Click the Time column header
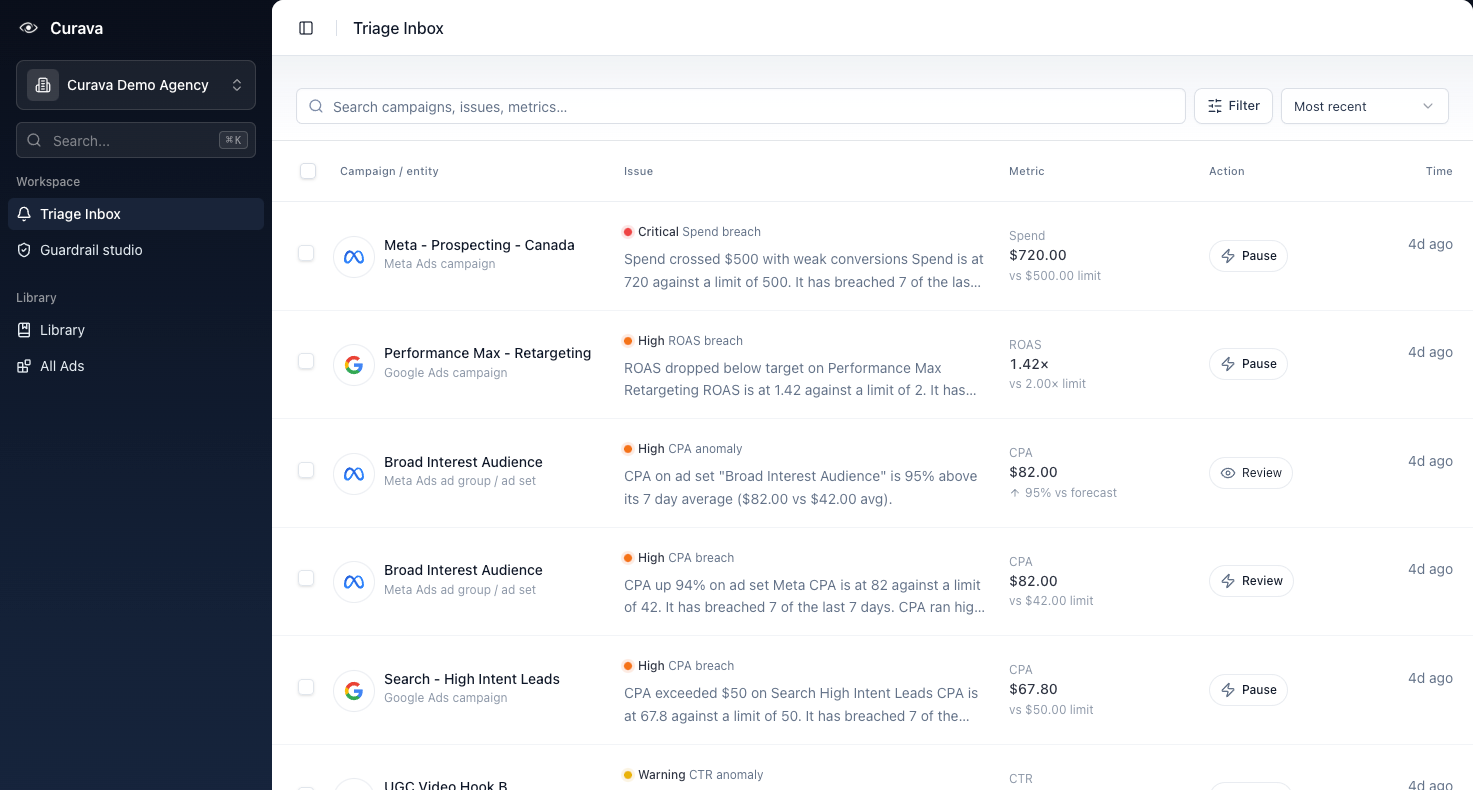The width and height of the screenshot is (1473, 790). (x=1439, y=171)
